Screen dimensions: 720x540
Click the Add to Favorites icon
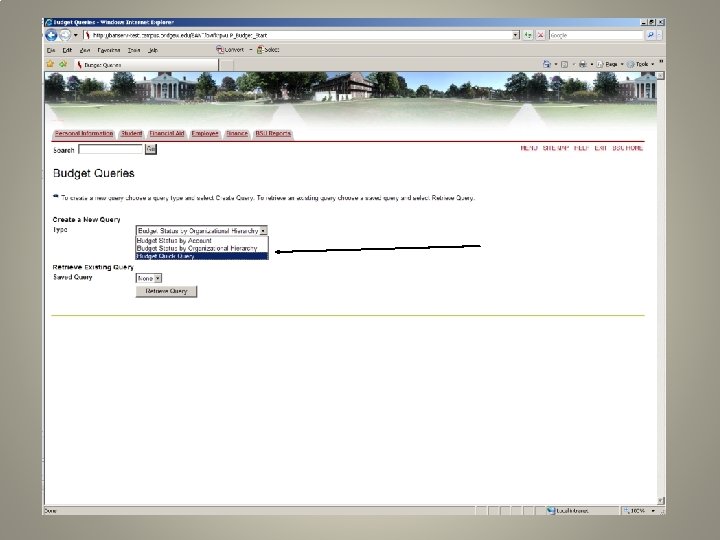point(63,64)
